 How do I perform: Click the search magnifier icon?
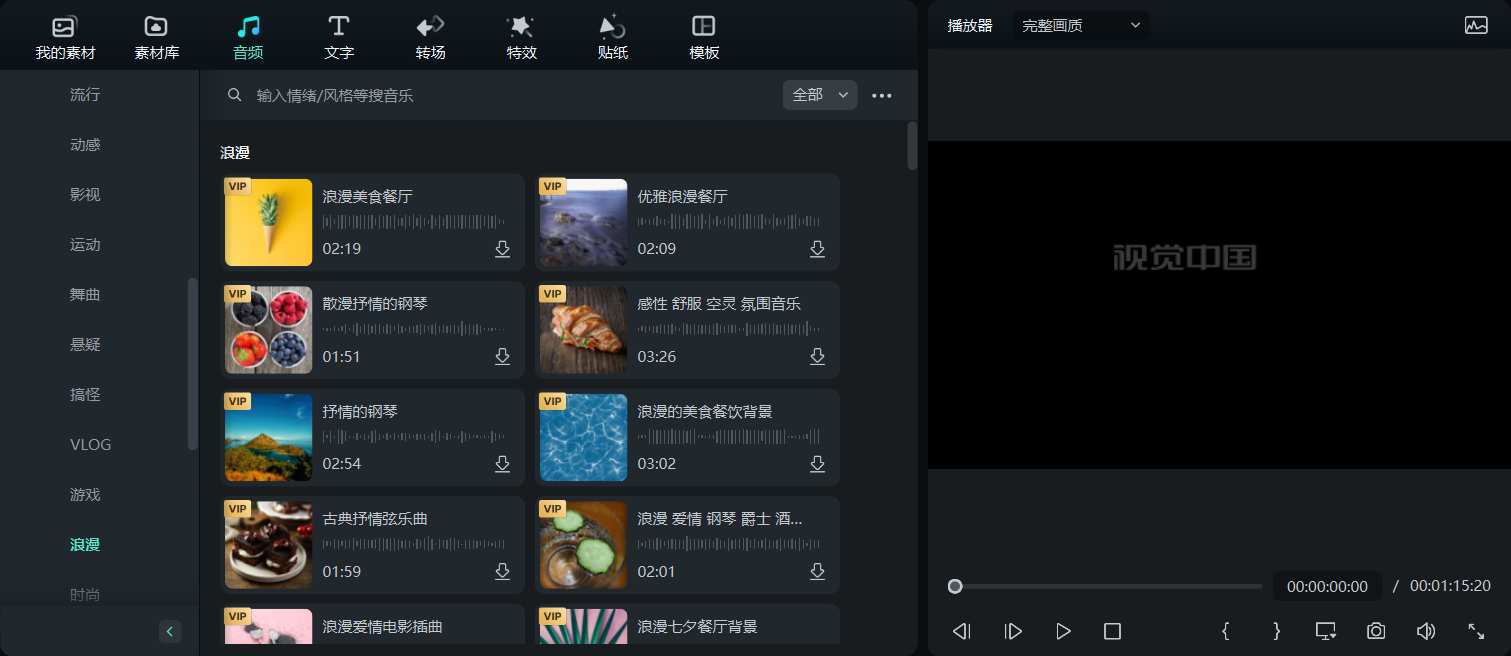pyautogui.click(x=234, y=95)
